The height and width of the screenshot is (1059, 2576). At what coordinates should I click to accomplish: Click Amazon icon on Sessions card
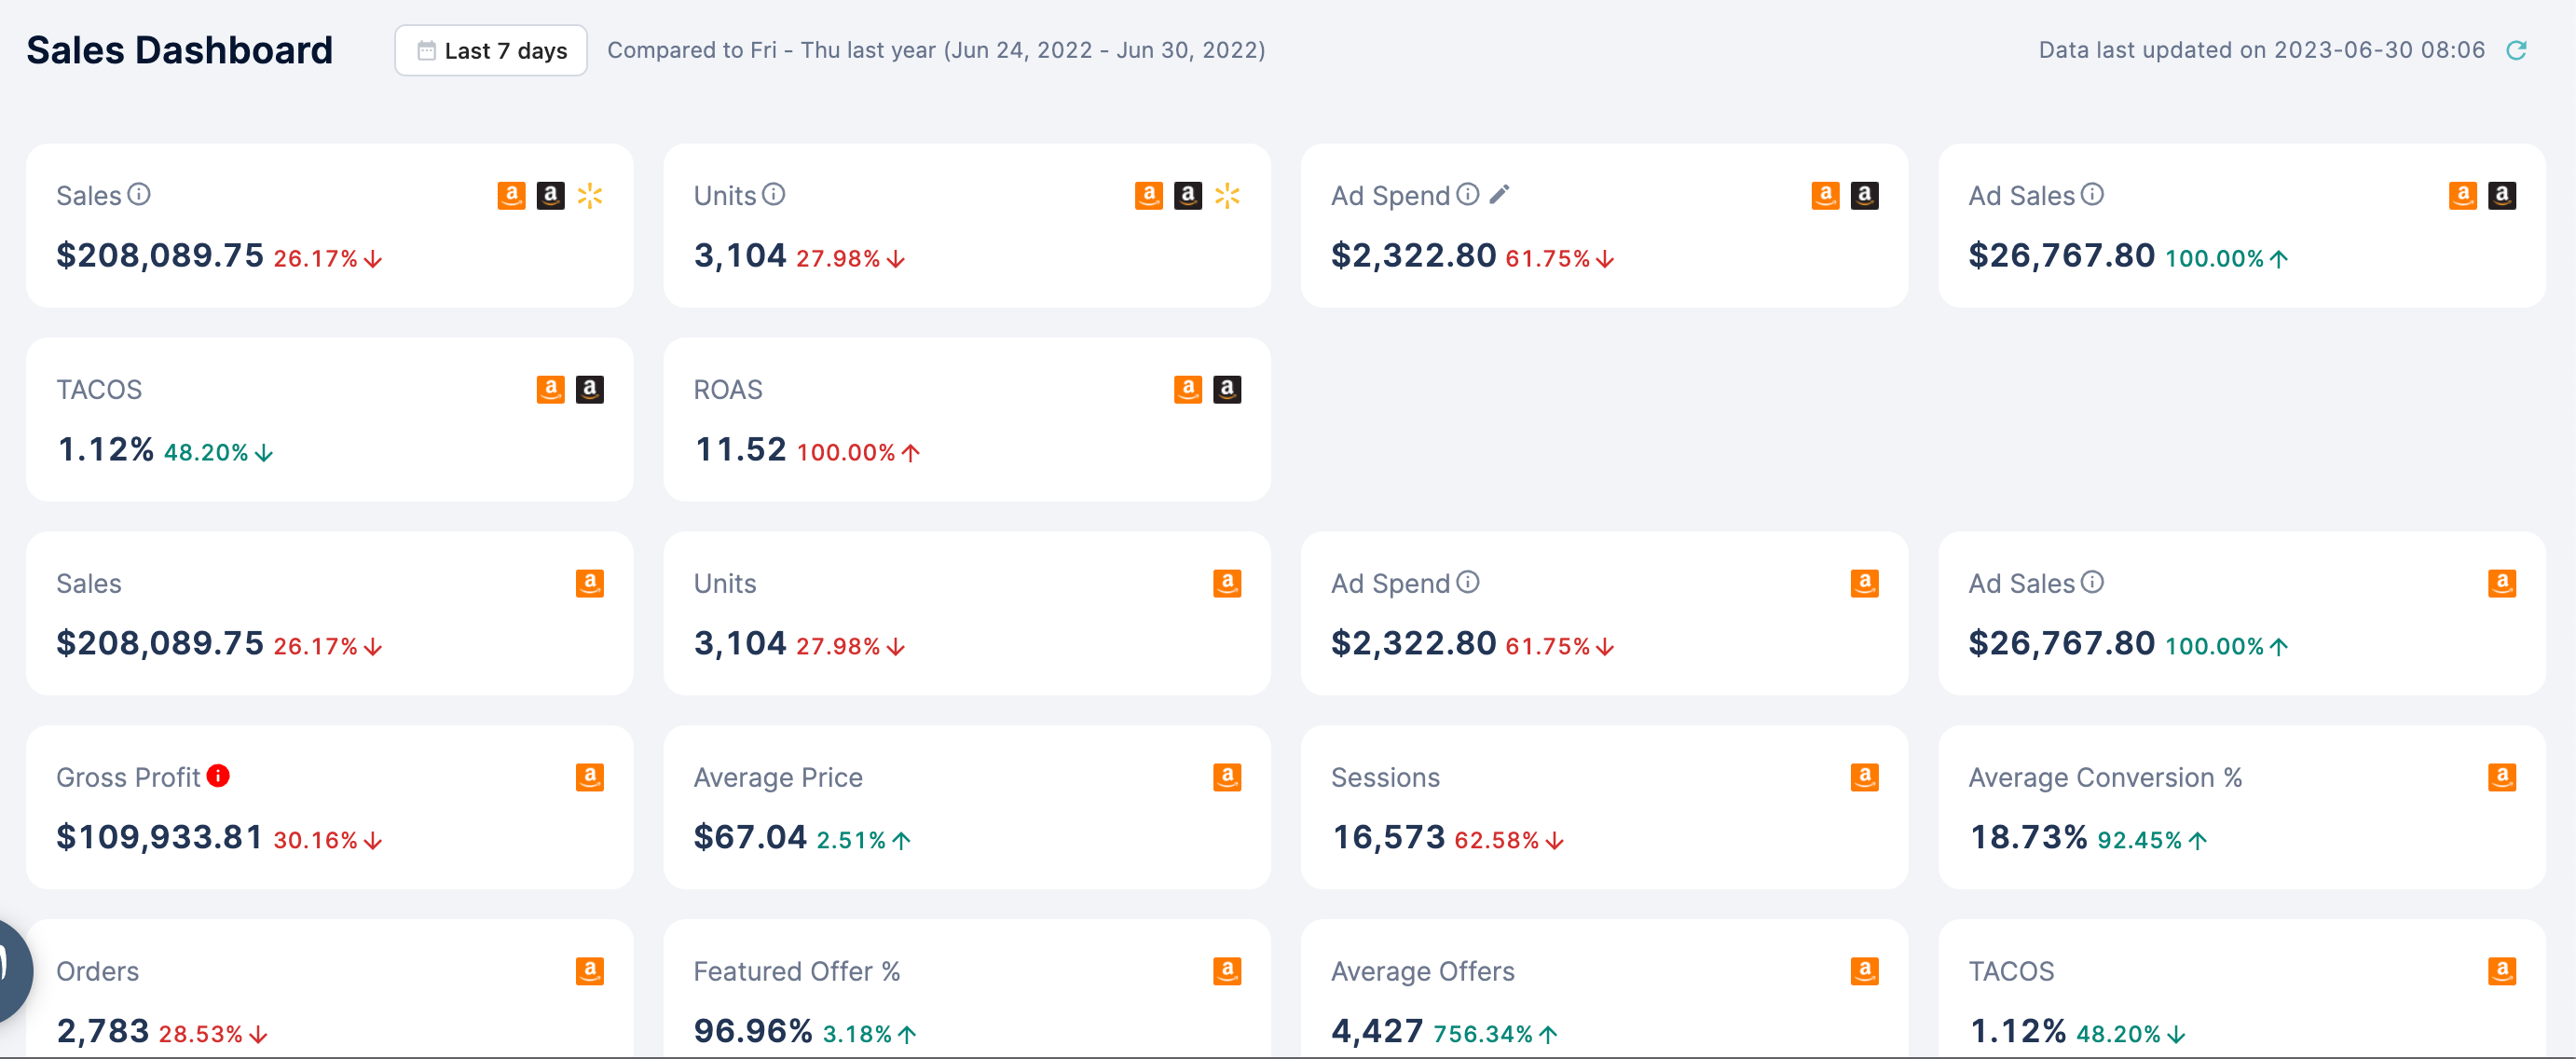click(1864, 777)
